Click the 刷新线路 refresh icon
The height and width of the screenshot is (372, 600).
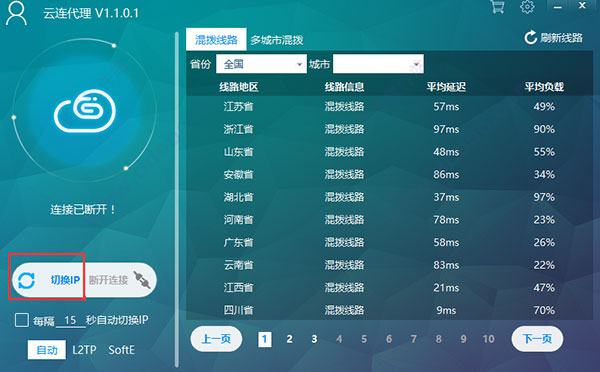coord(530,38)
